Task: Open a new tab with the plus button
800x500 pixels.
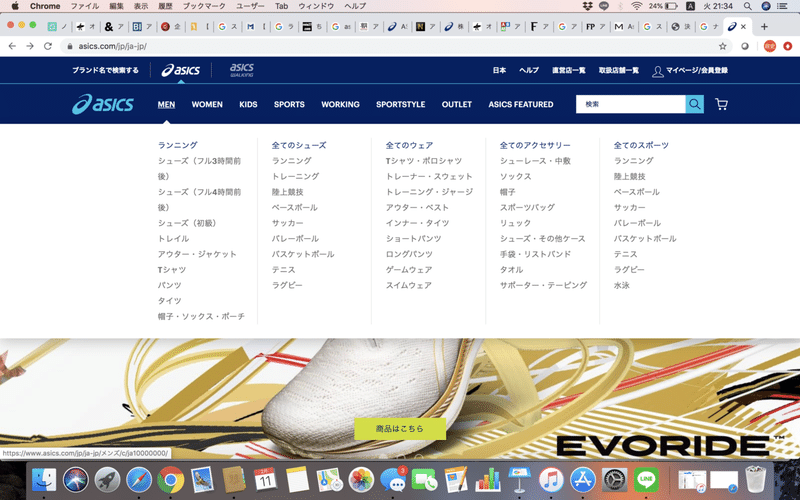Action: (x=764, y=27)
